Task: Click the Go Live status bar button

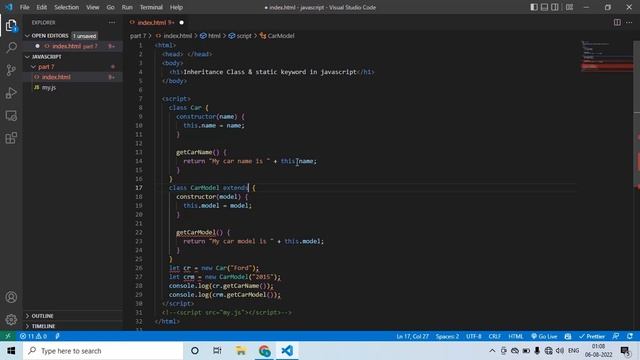Action: [x=544, y=336]
